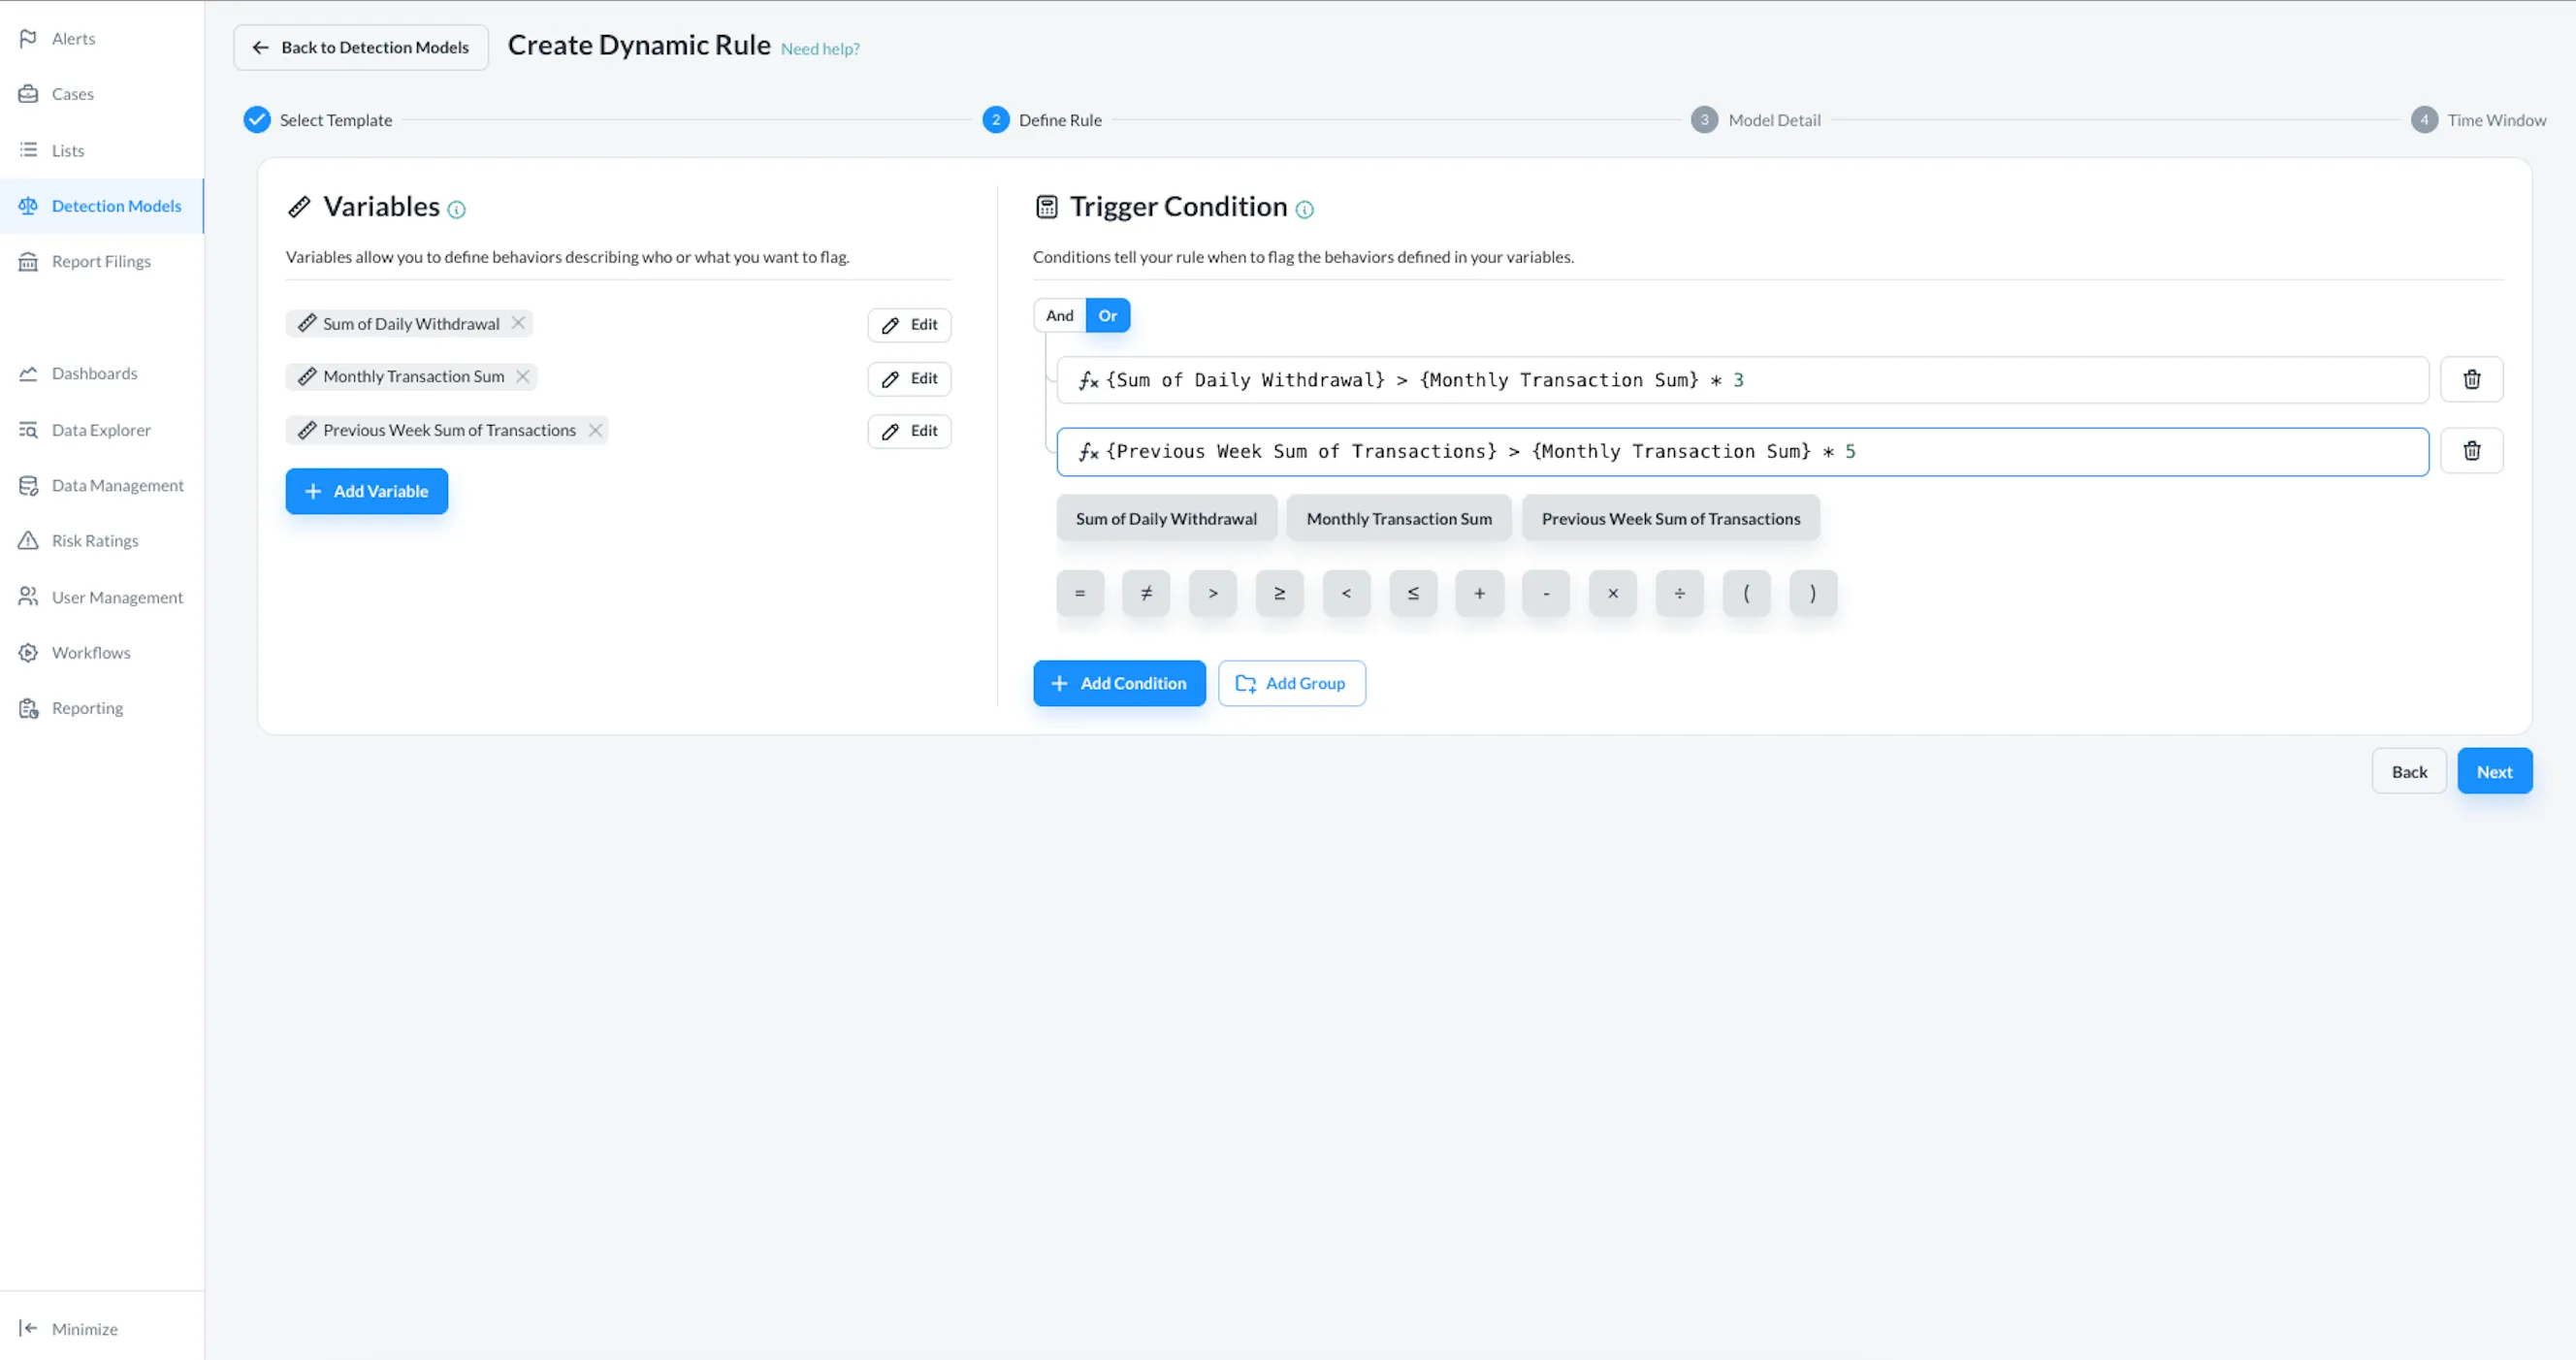Delete the first trigger condition with trash icon

click(2471, 380)
